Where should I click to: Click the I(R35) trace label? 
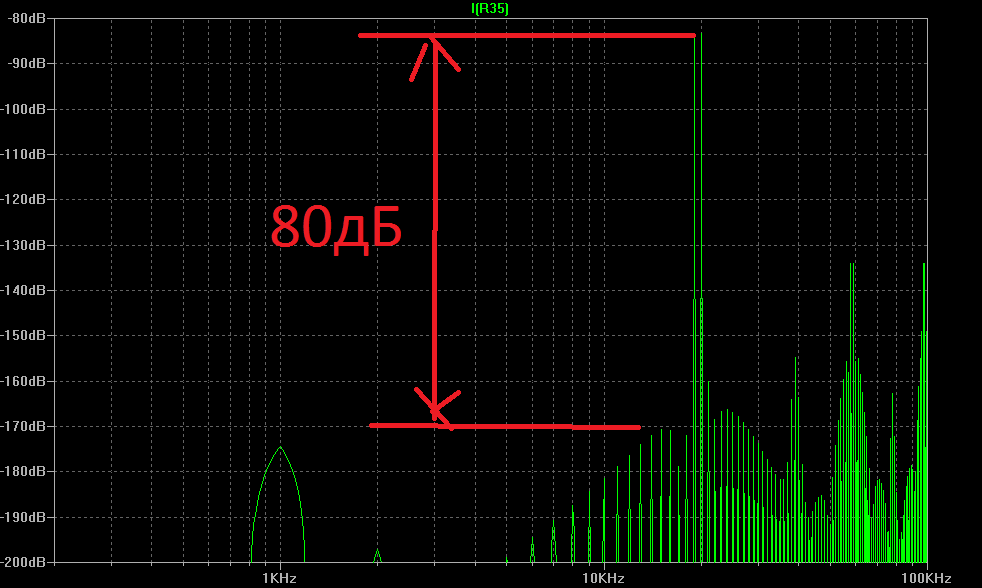[490, 9]
